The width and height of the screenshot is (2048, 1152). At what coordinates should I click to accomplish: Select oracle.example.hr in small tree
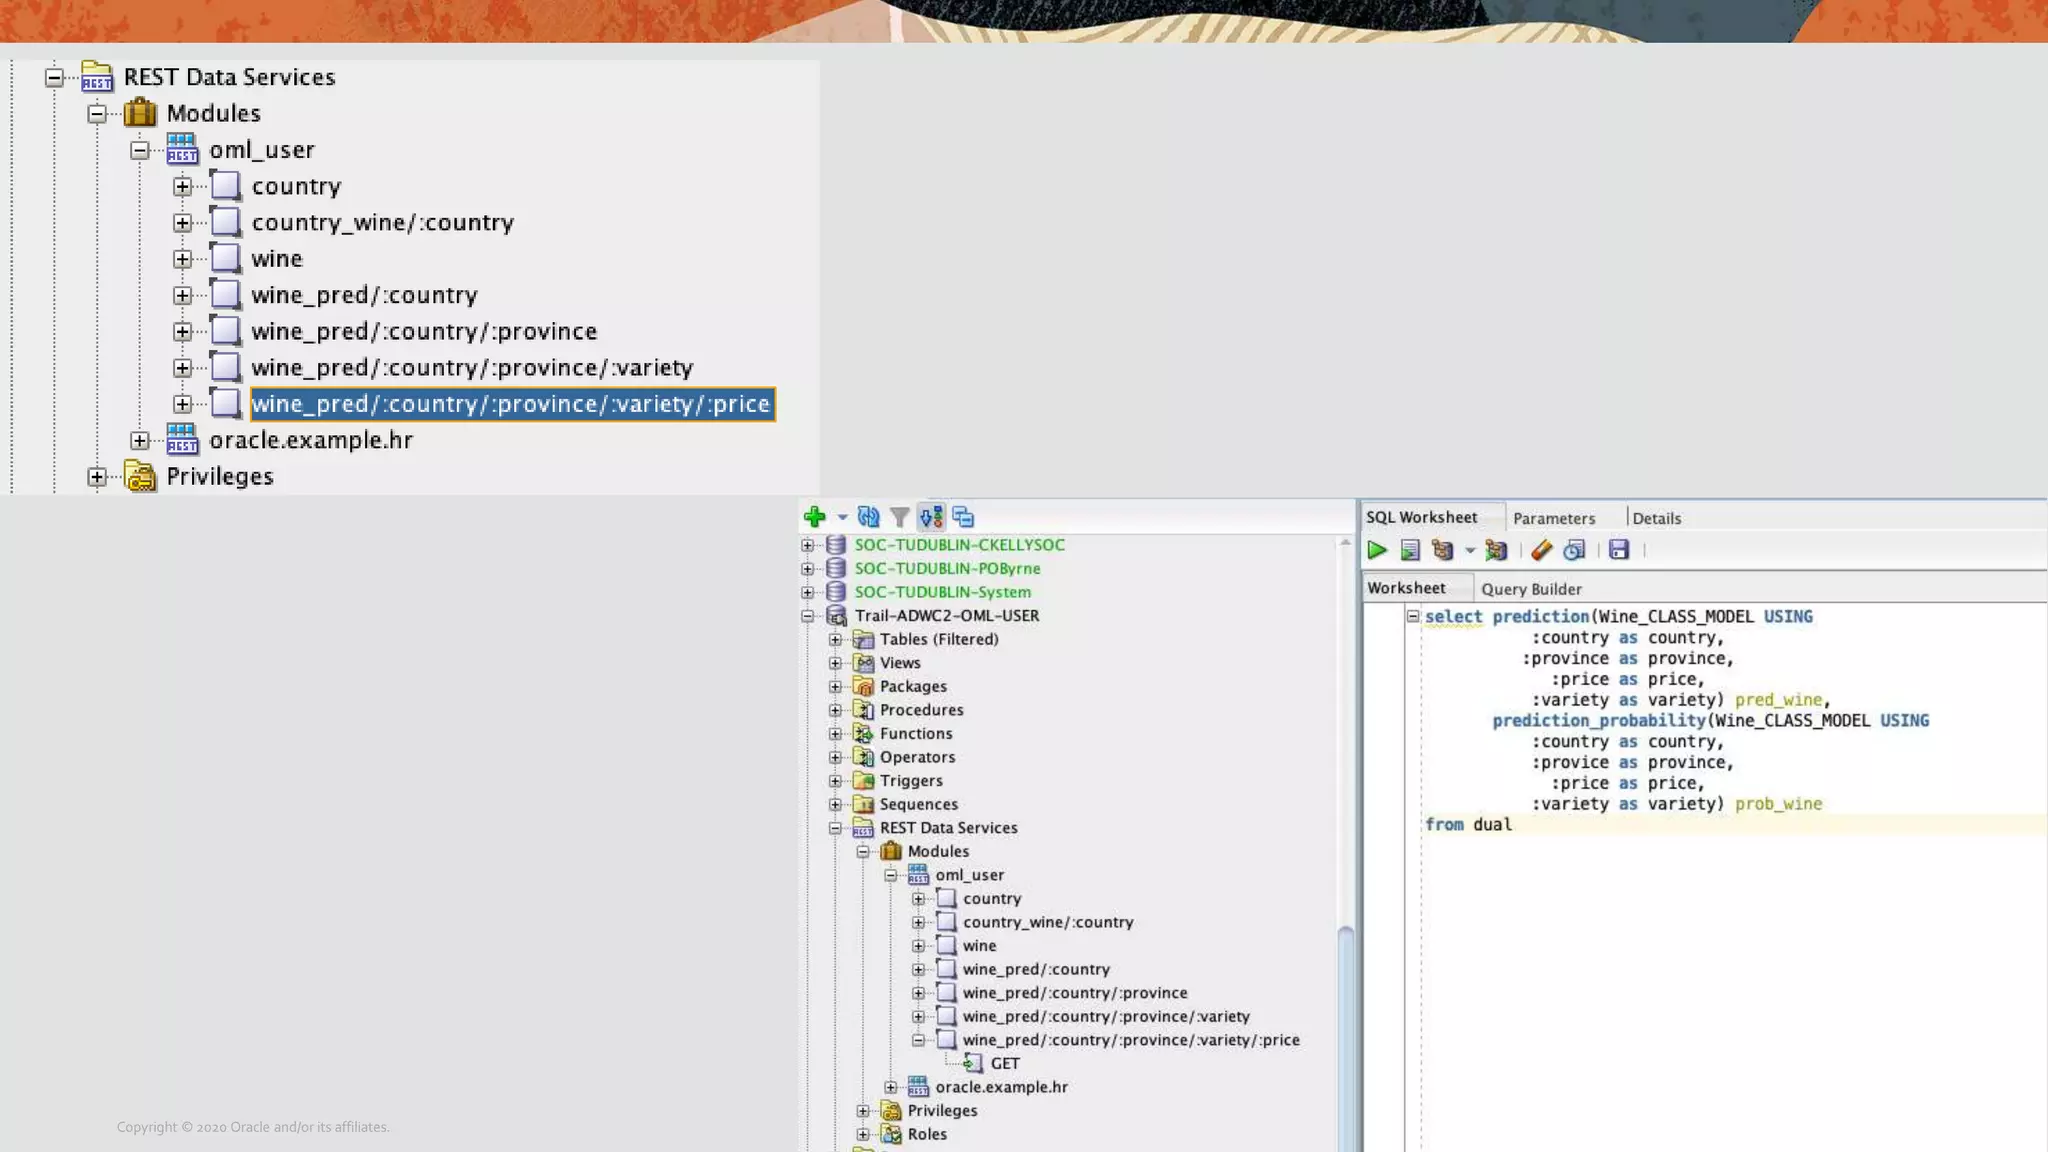coord(1001,1087)
